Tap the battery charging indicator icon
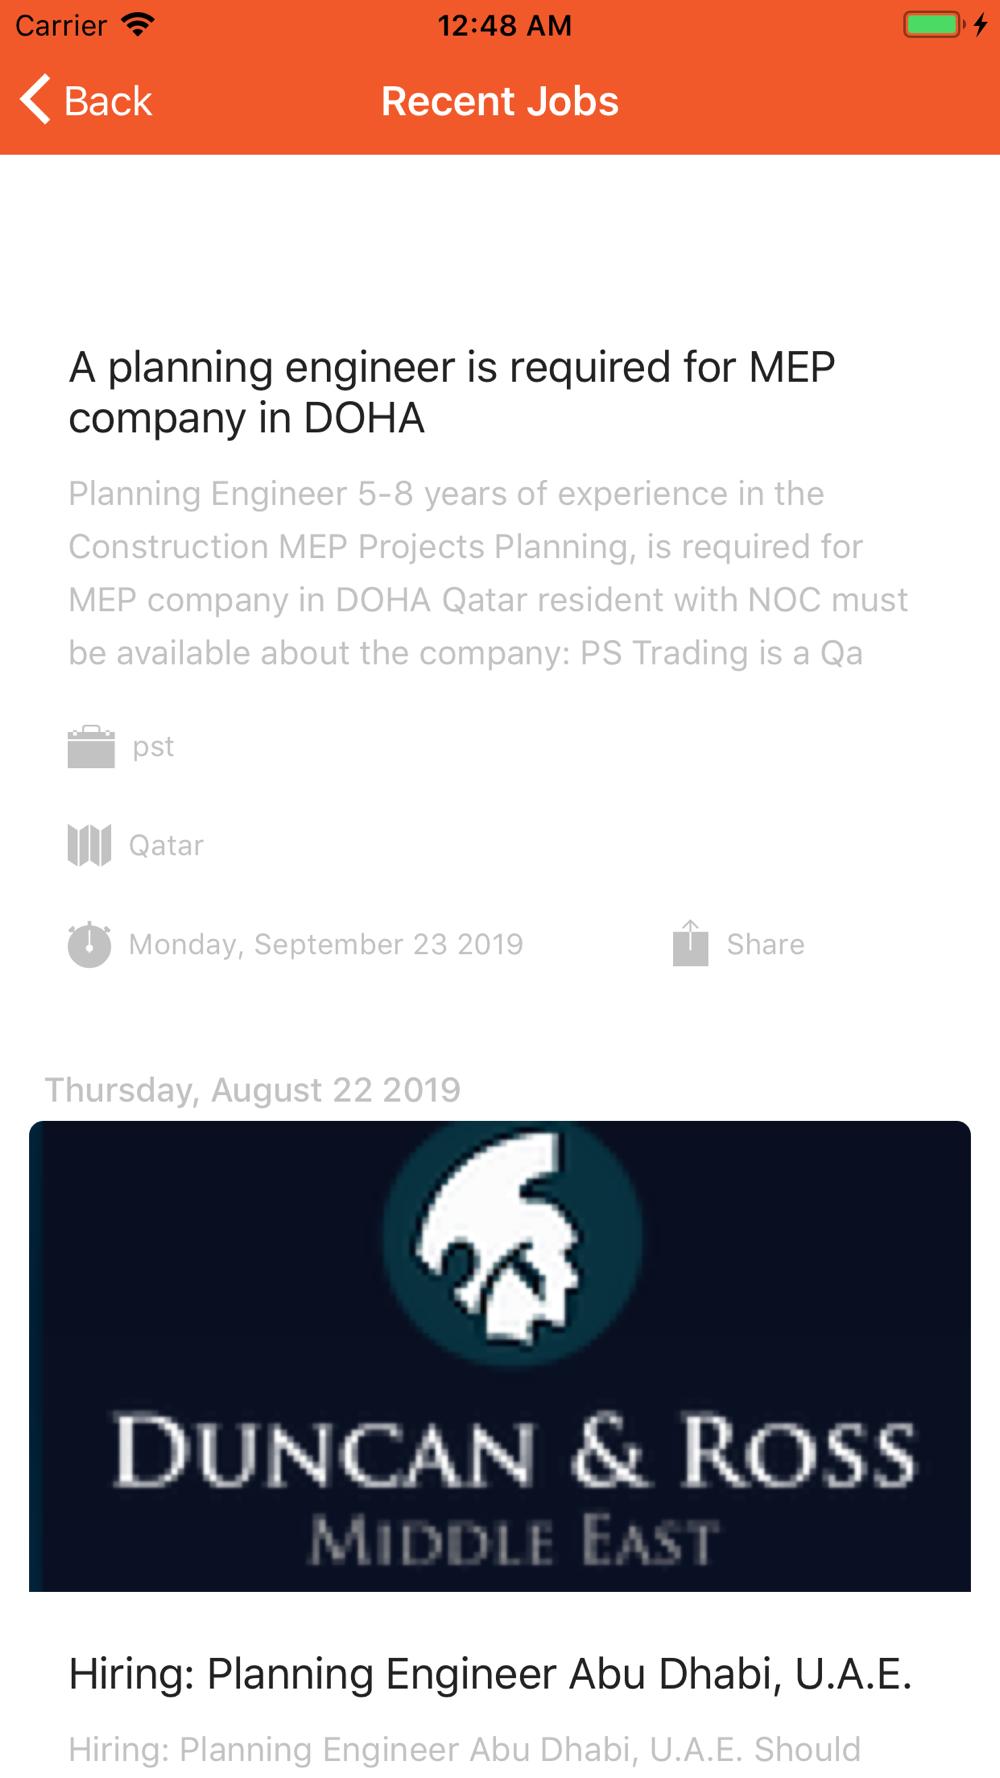Image resolution: width=1000 pixels, height=1778 pixels. pos(945,24)
